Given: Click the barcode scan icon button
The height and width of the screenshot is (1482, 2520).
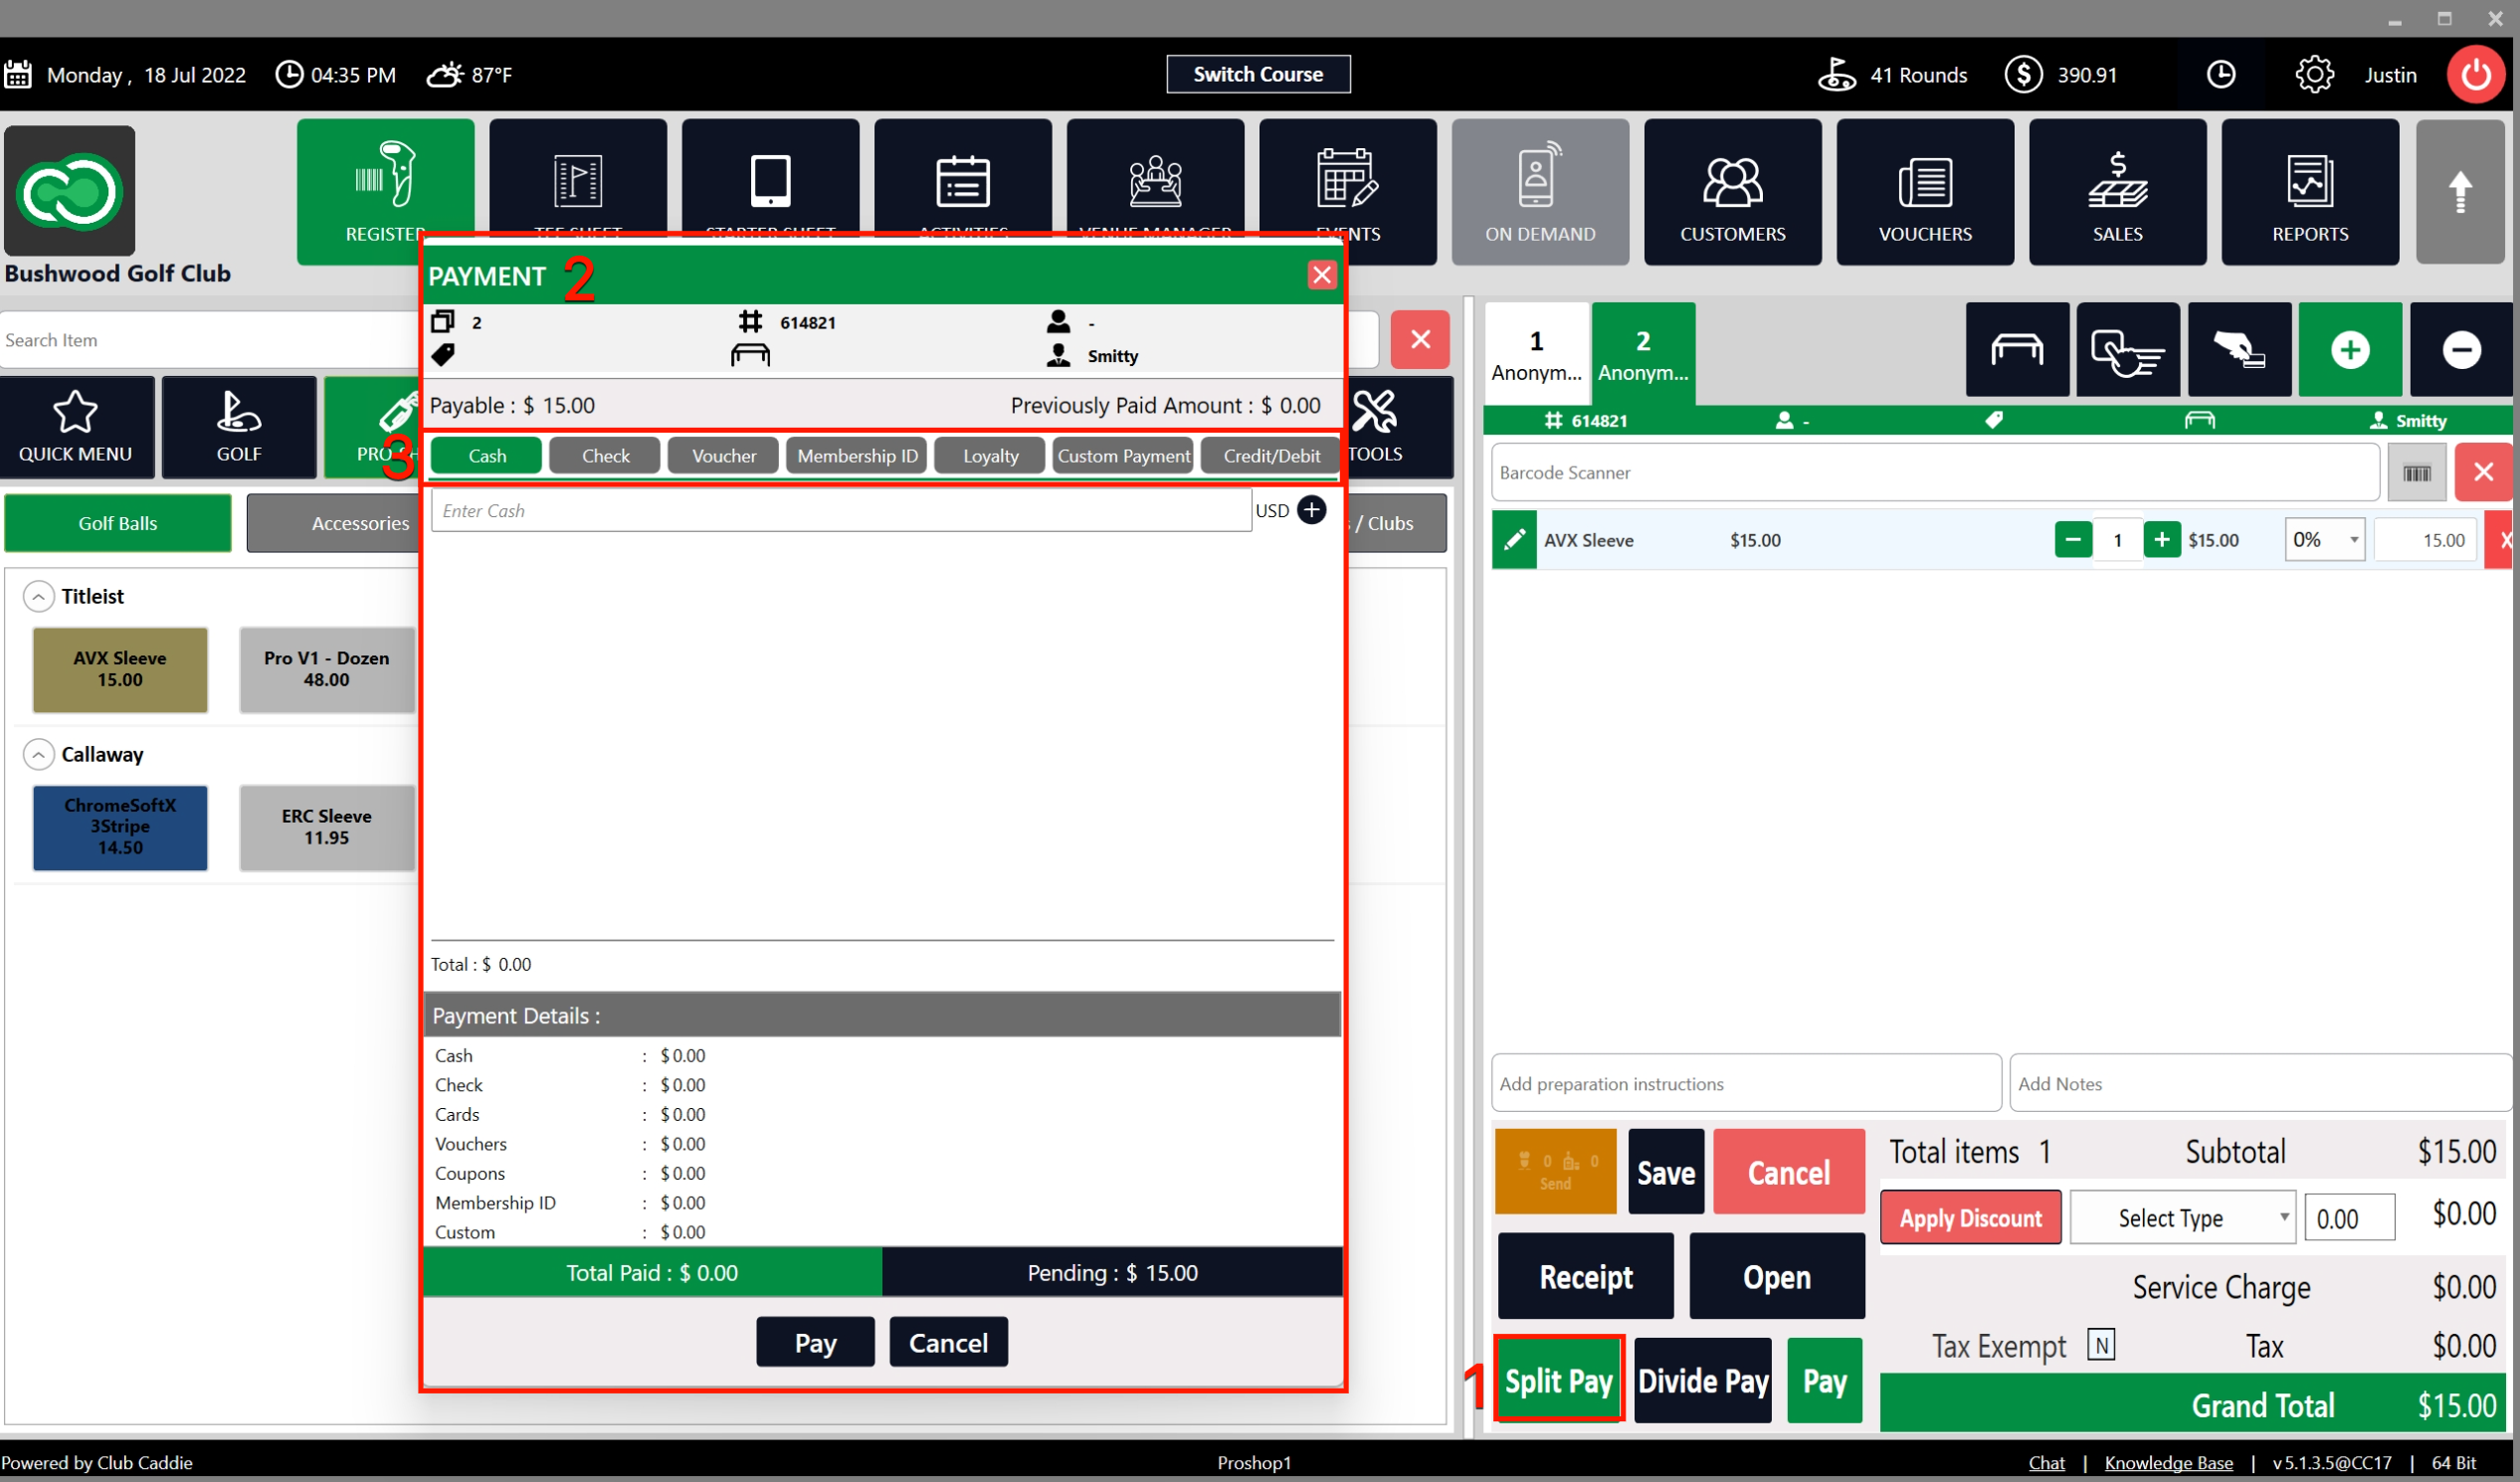Looking at the screenshot, I should [x=2416, y=473].
